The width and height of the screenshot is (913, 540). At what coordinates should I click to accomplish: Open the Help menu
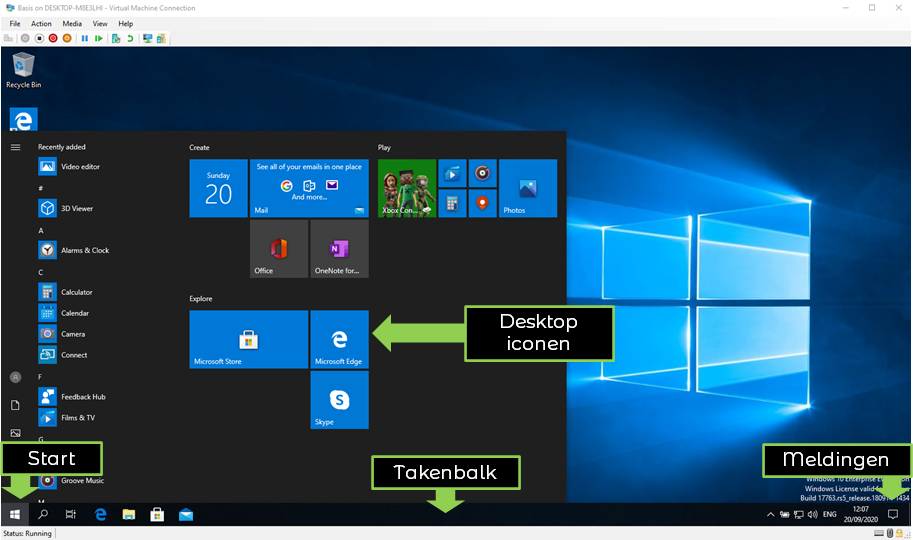[126, 24]
